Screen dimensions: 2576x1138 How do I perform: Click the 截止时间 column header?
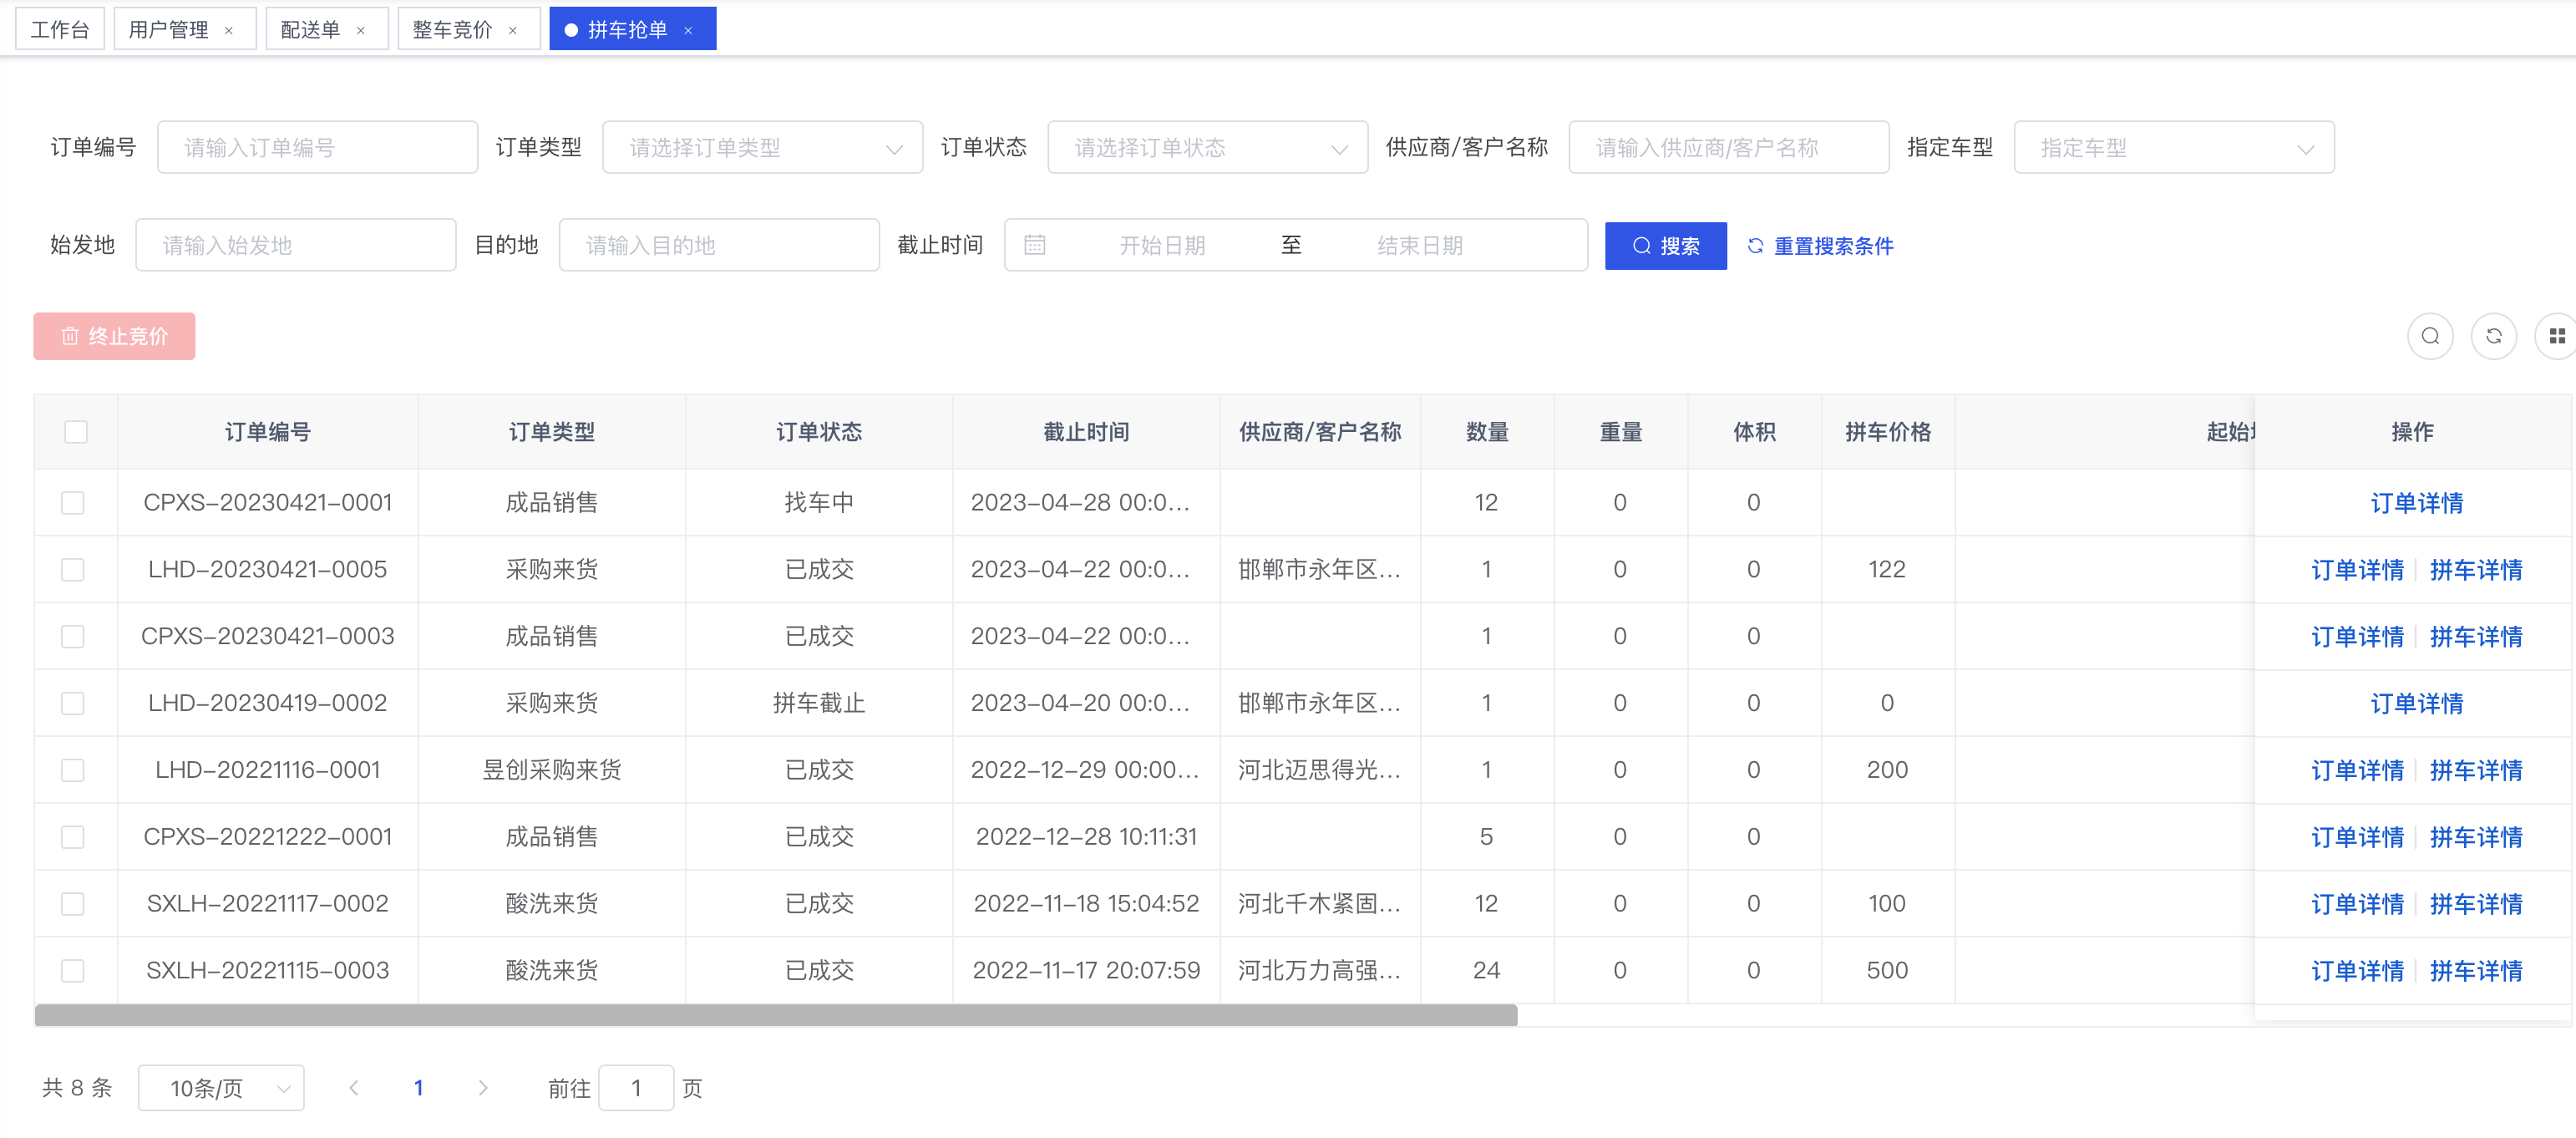(x=1086, y=432)
